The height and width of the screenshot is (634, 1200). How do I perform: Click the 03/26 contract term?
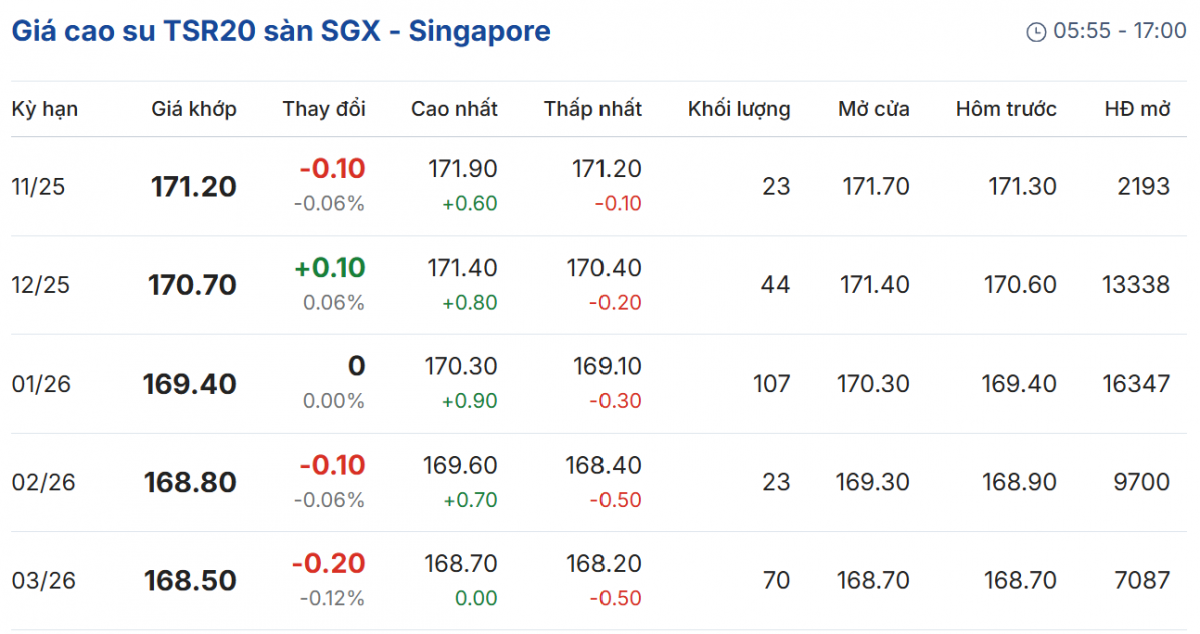[43, 581]
